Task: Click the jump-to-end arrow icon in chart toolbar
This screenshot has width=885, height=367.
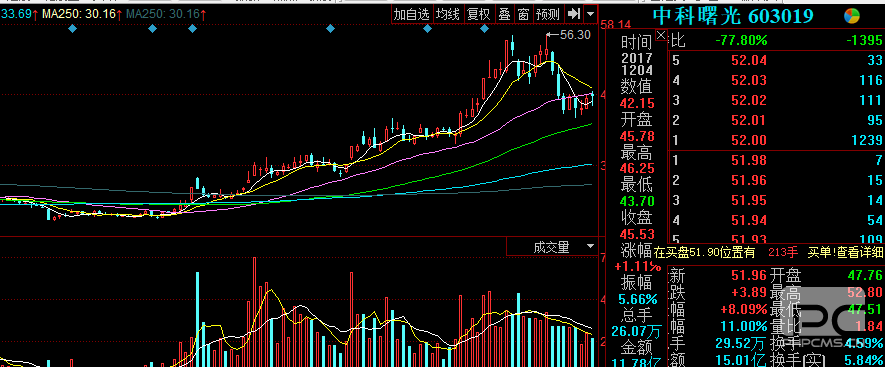Action: coord(574,14)
